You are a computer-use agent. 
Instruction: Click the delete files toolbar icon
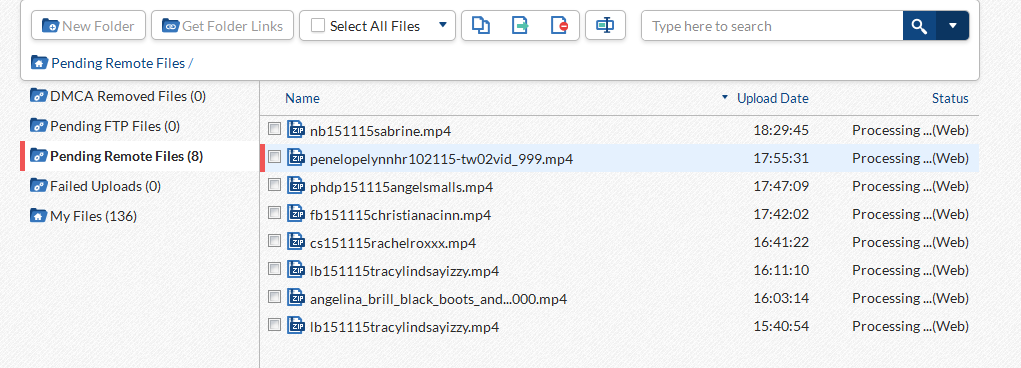tap(559, 26)
